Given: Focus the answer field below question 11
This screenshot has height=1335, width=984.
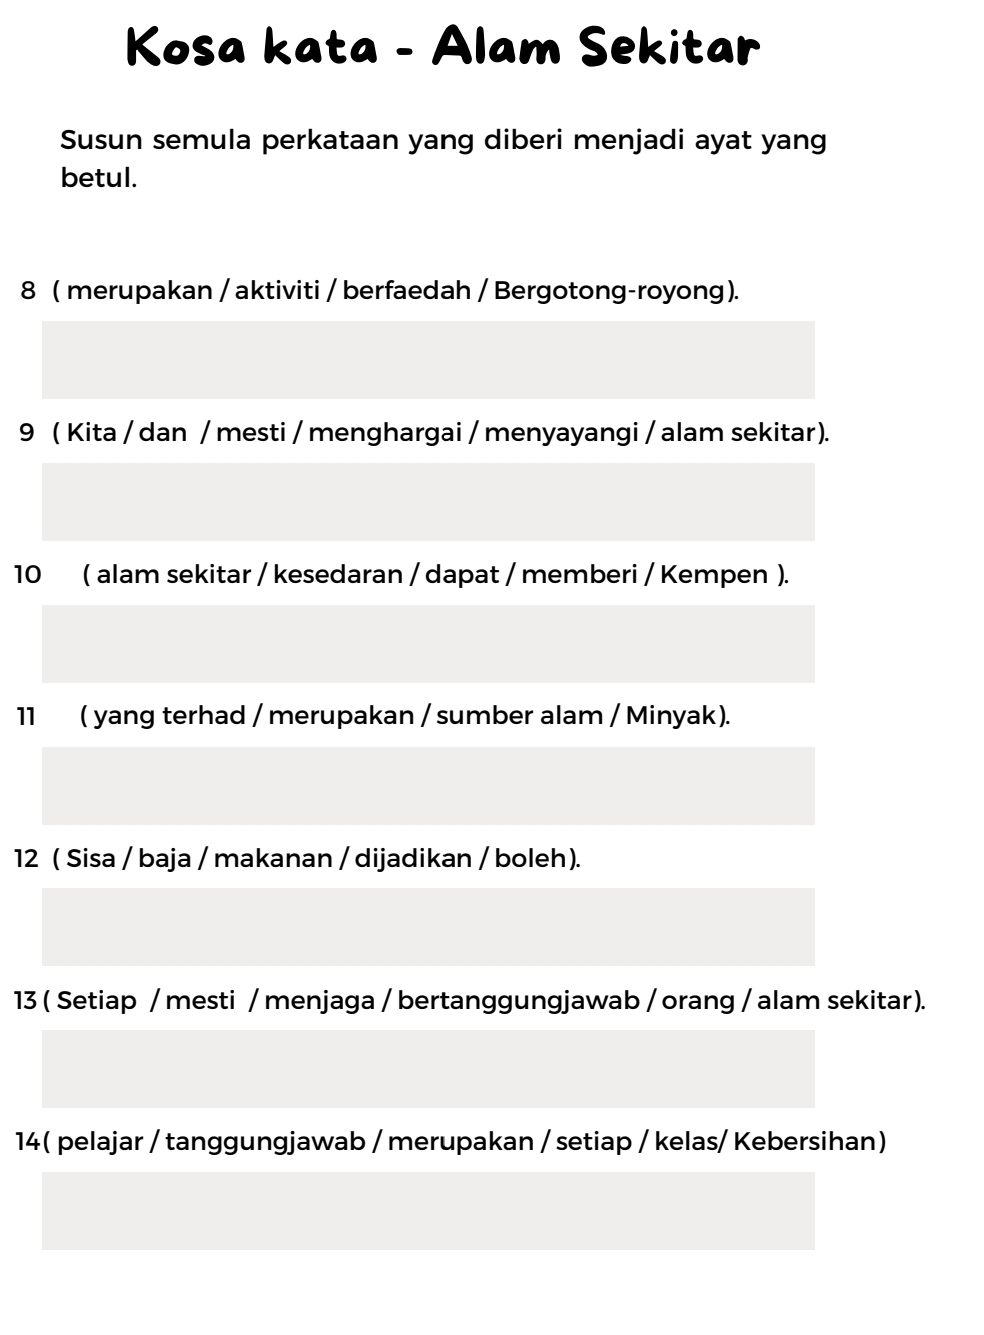Looking at the screenshot, I should click(428, 786).
